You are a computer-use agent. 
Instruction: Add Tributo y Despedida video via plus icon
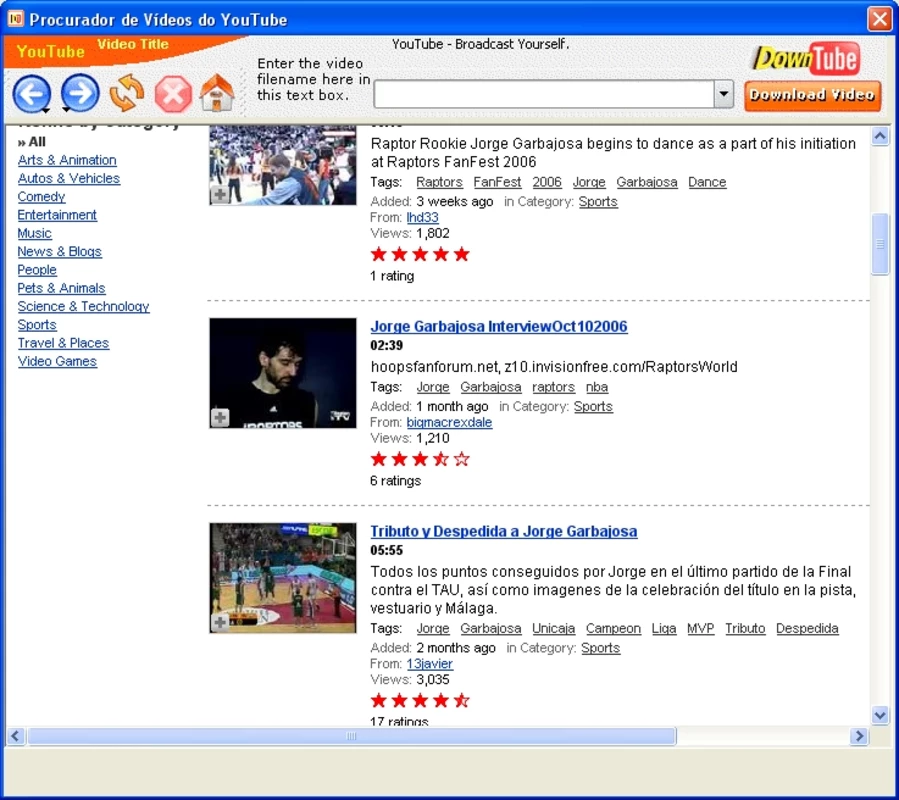pyautogui.click(x=220, y=622)
